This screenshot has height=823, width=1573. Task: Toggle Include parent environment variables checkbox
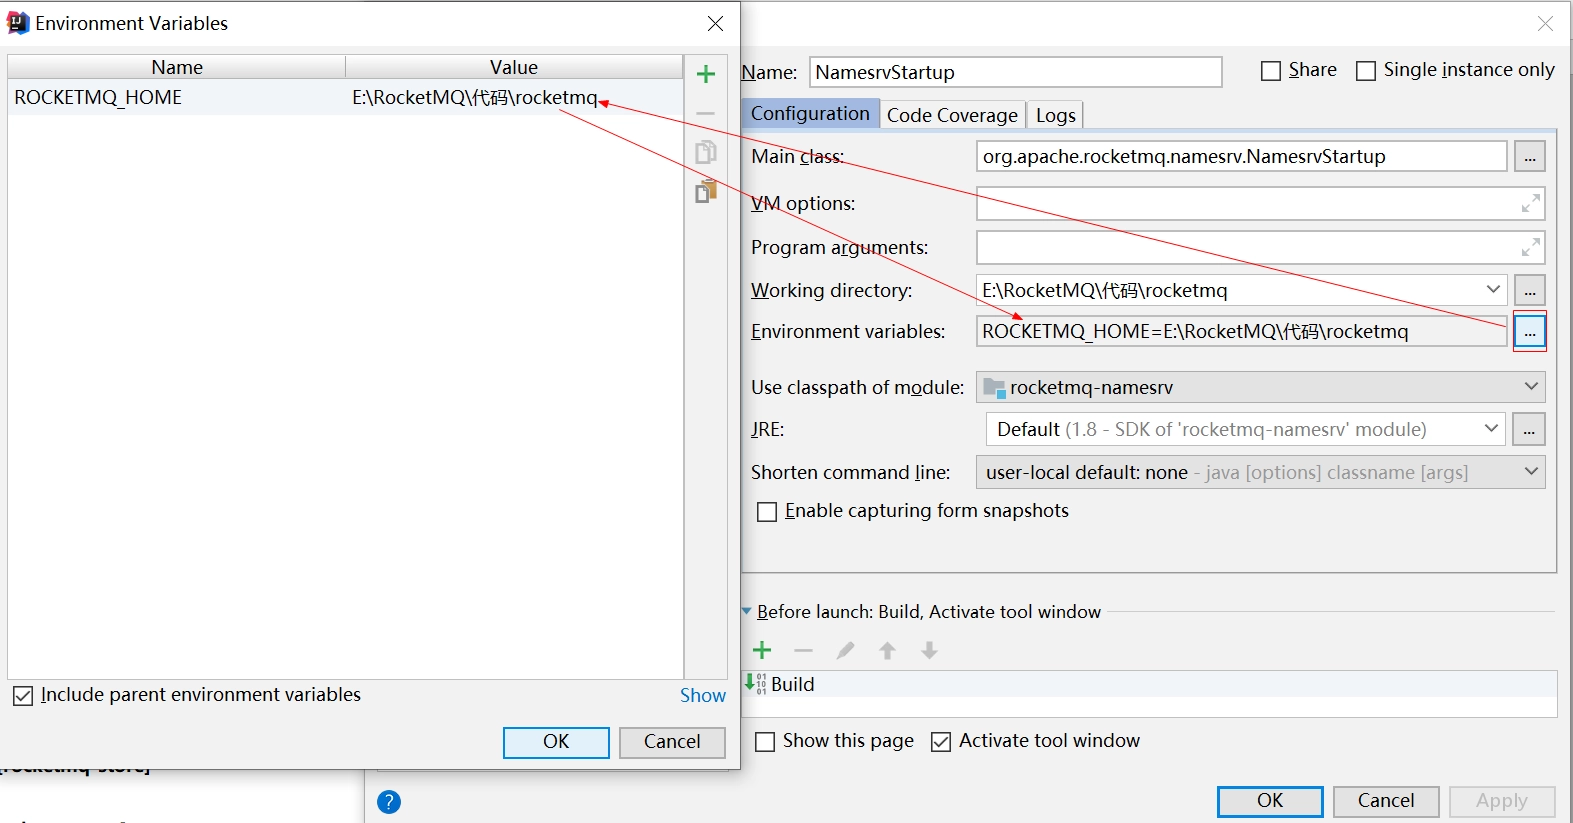pyautogui.click(x=23, y=696)
